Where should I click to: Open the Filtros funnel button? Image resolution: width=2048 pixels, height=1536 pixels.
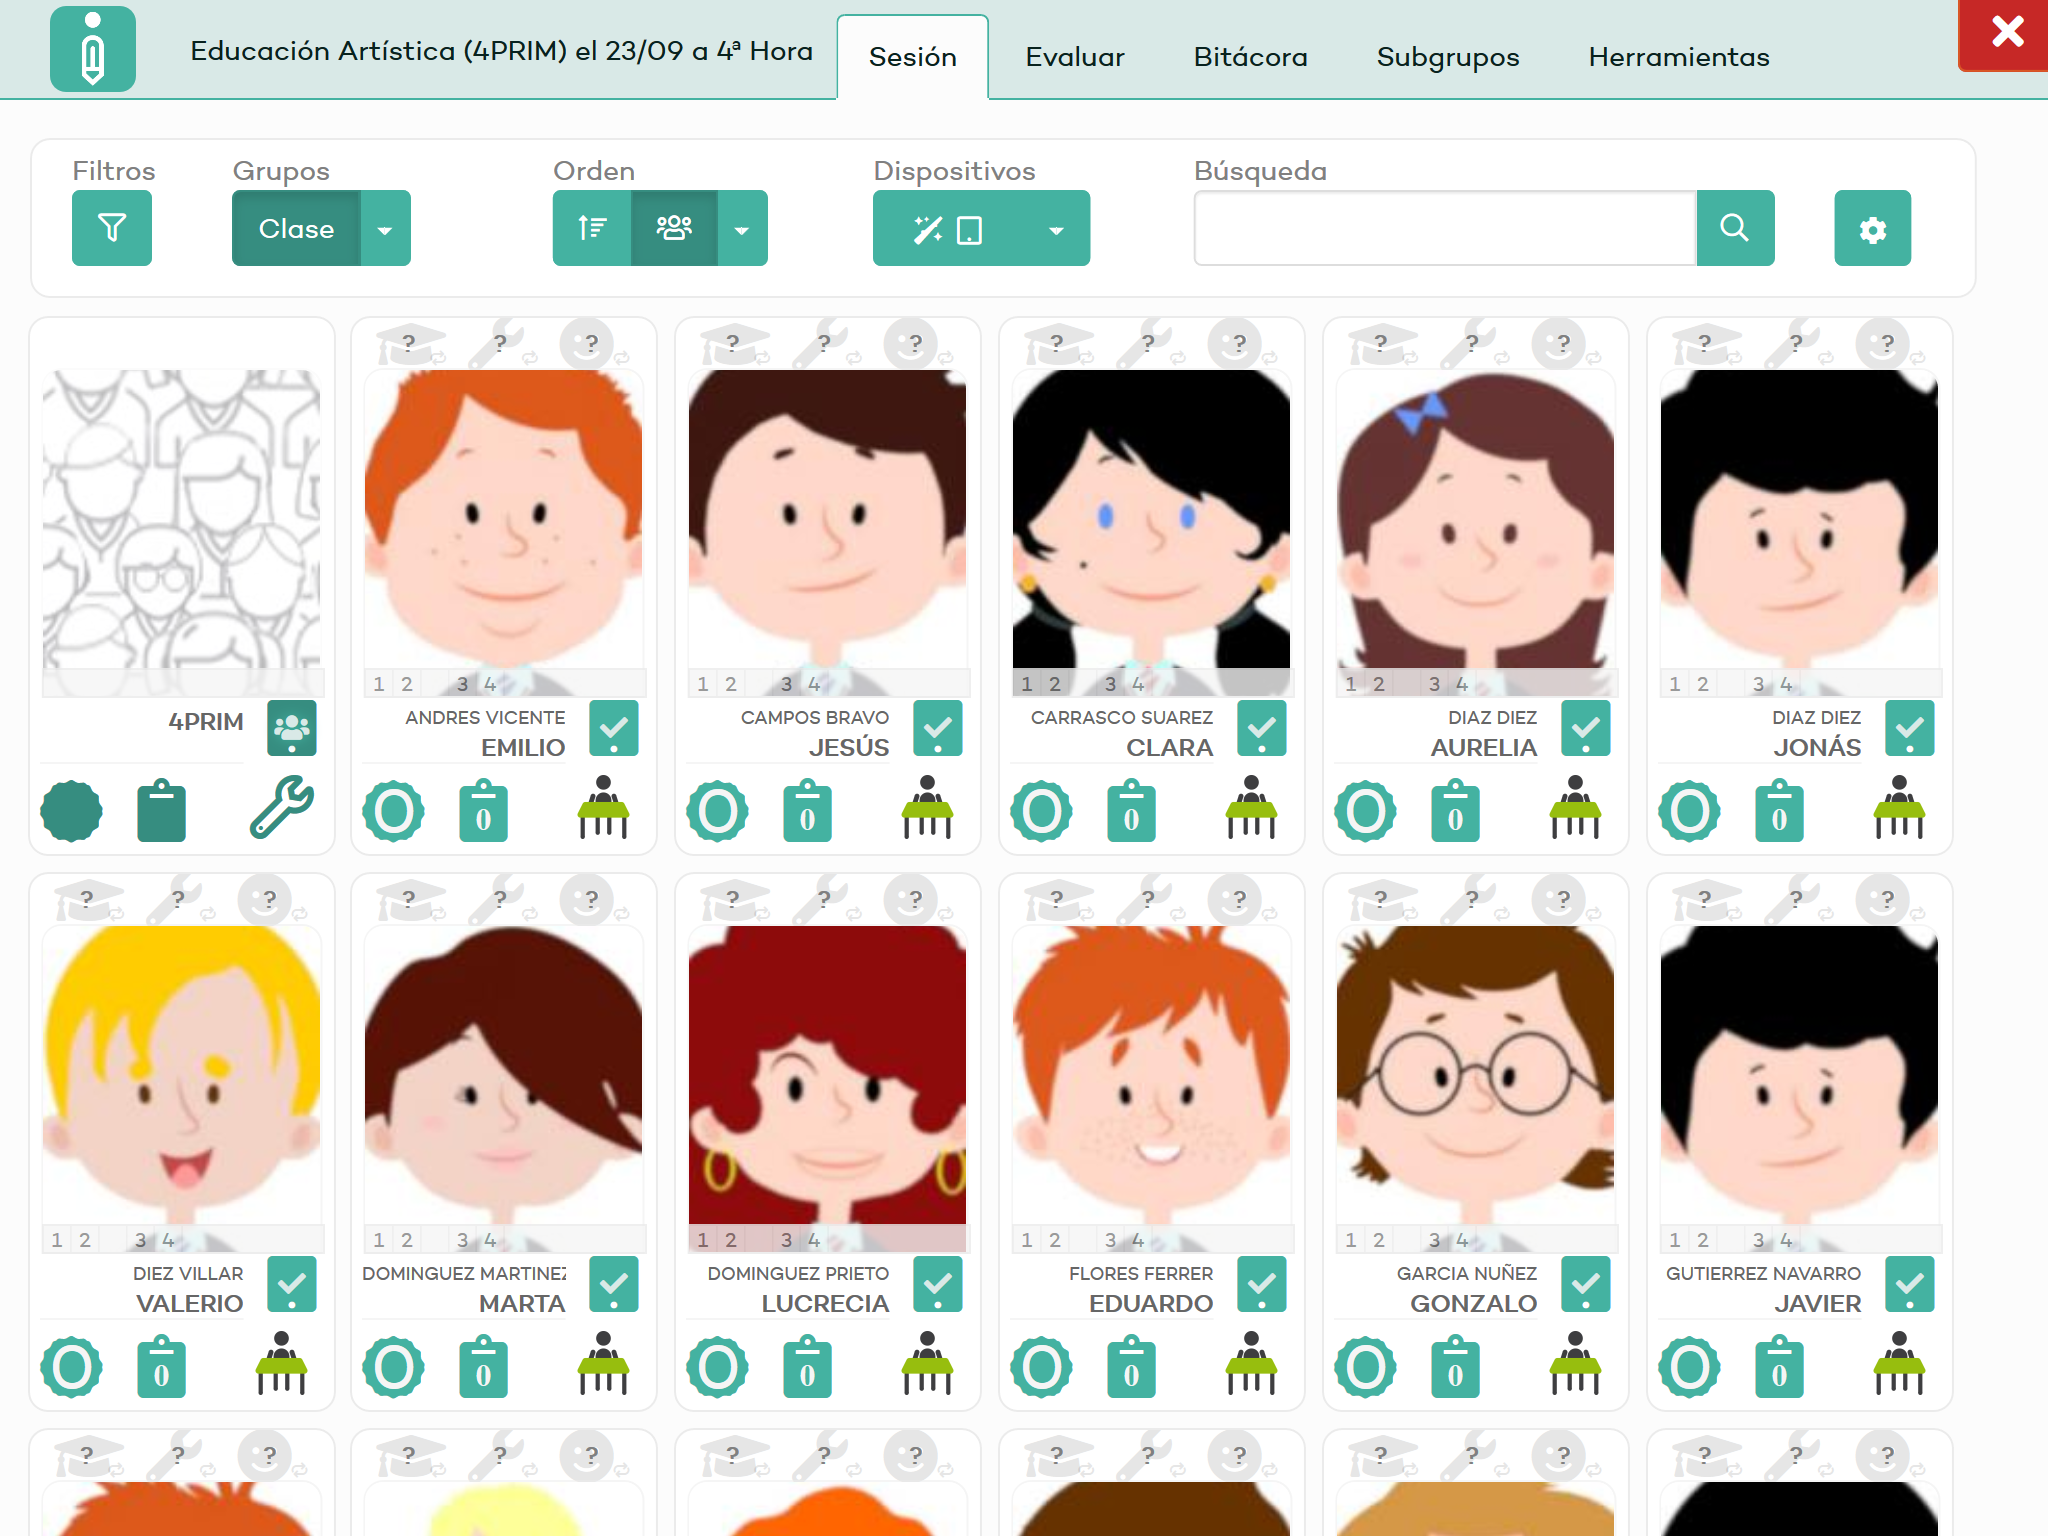click(112, 228)
